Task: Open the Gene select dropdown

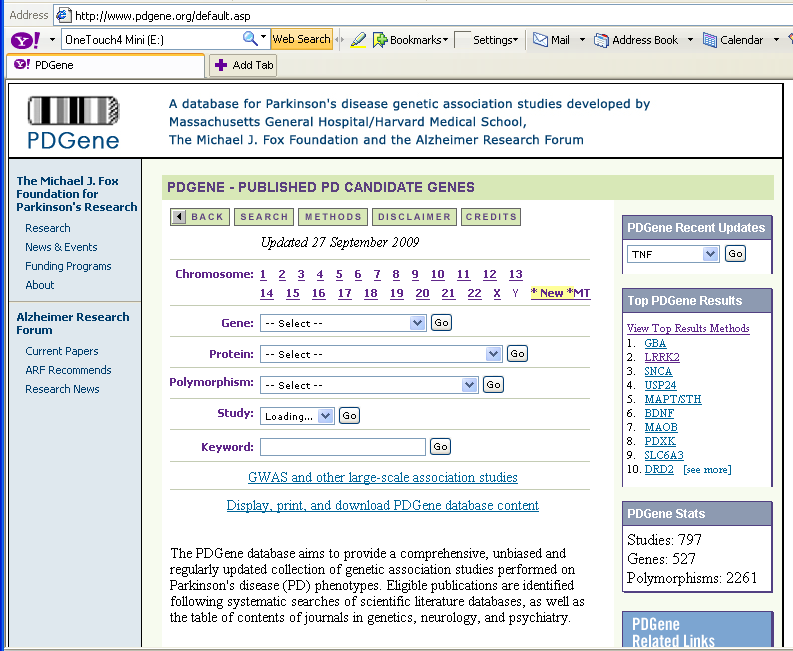Action: click(x=343, y=323)
